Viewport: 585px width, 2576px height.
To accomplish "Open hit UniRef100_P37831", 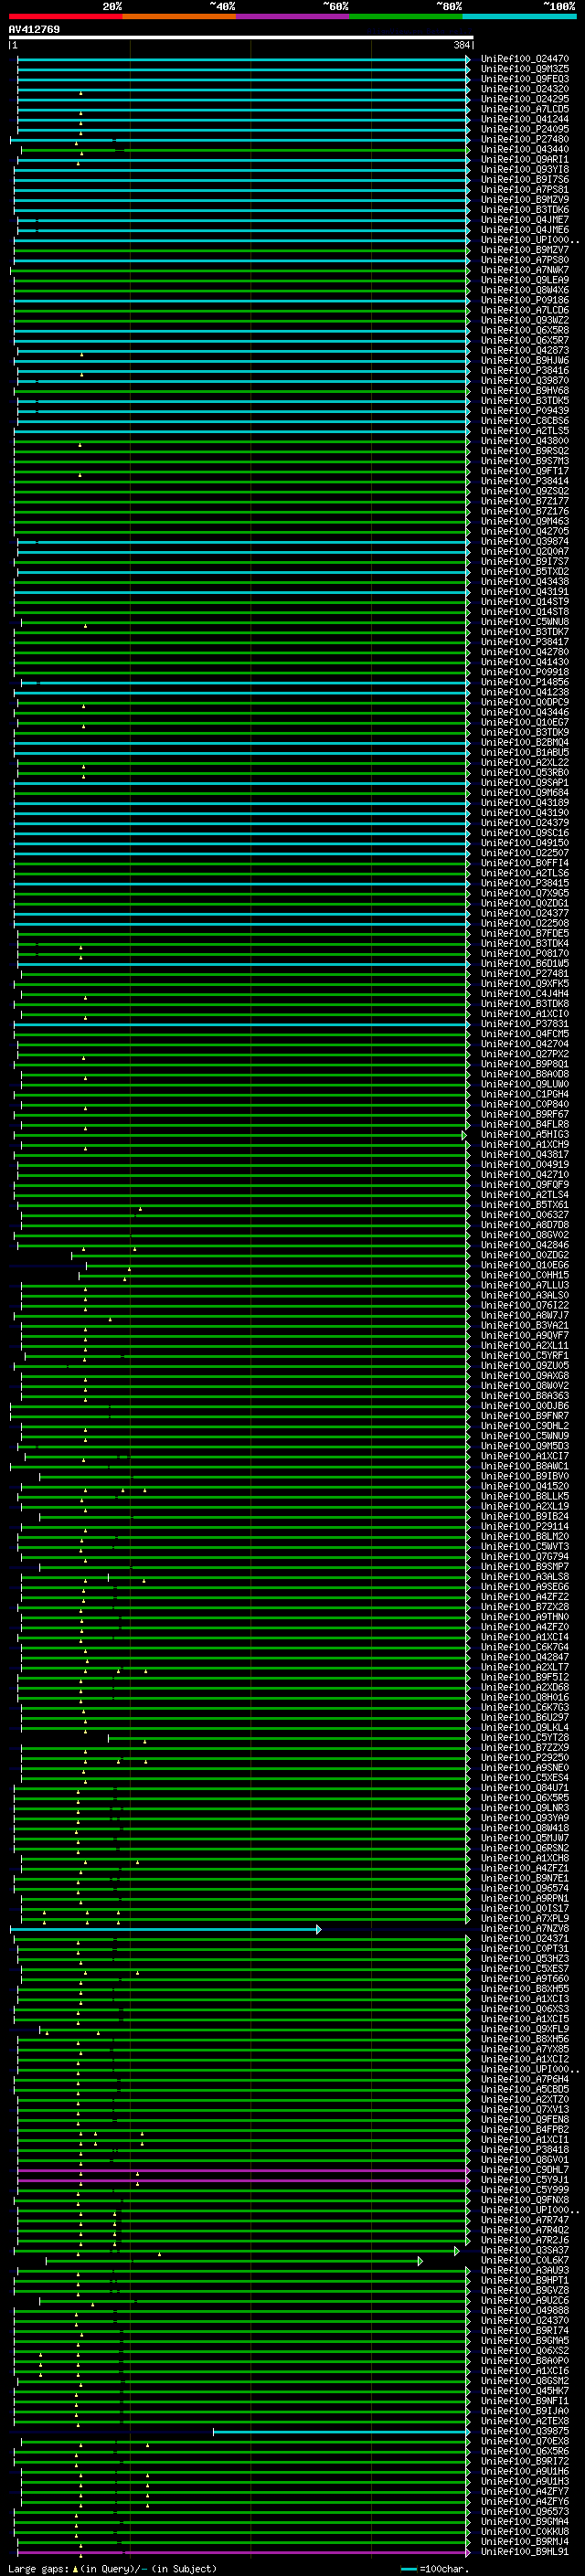I will tap(525, 1024).
